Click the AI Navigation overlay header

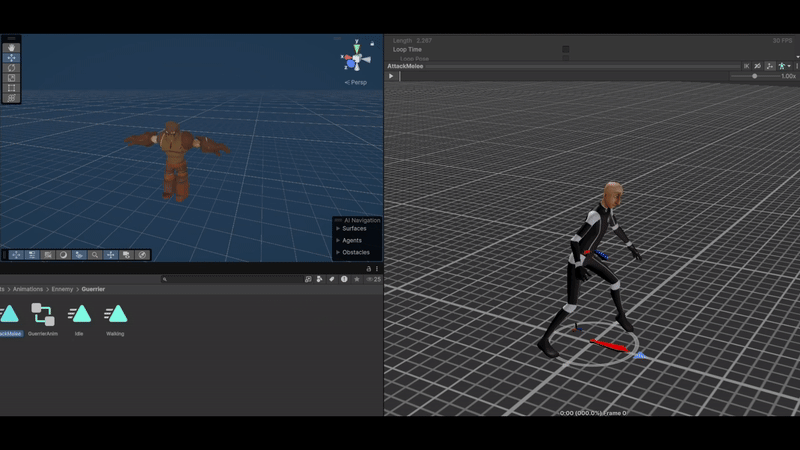pyautogui.click(x=357, y=220)
